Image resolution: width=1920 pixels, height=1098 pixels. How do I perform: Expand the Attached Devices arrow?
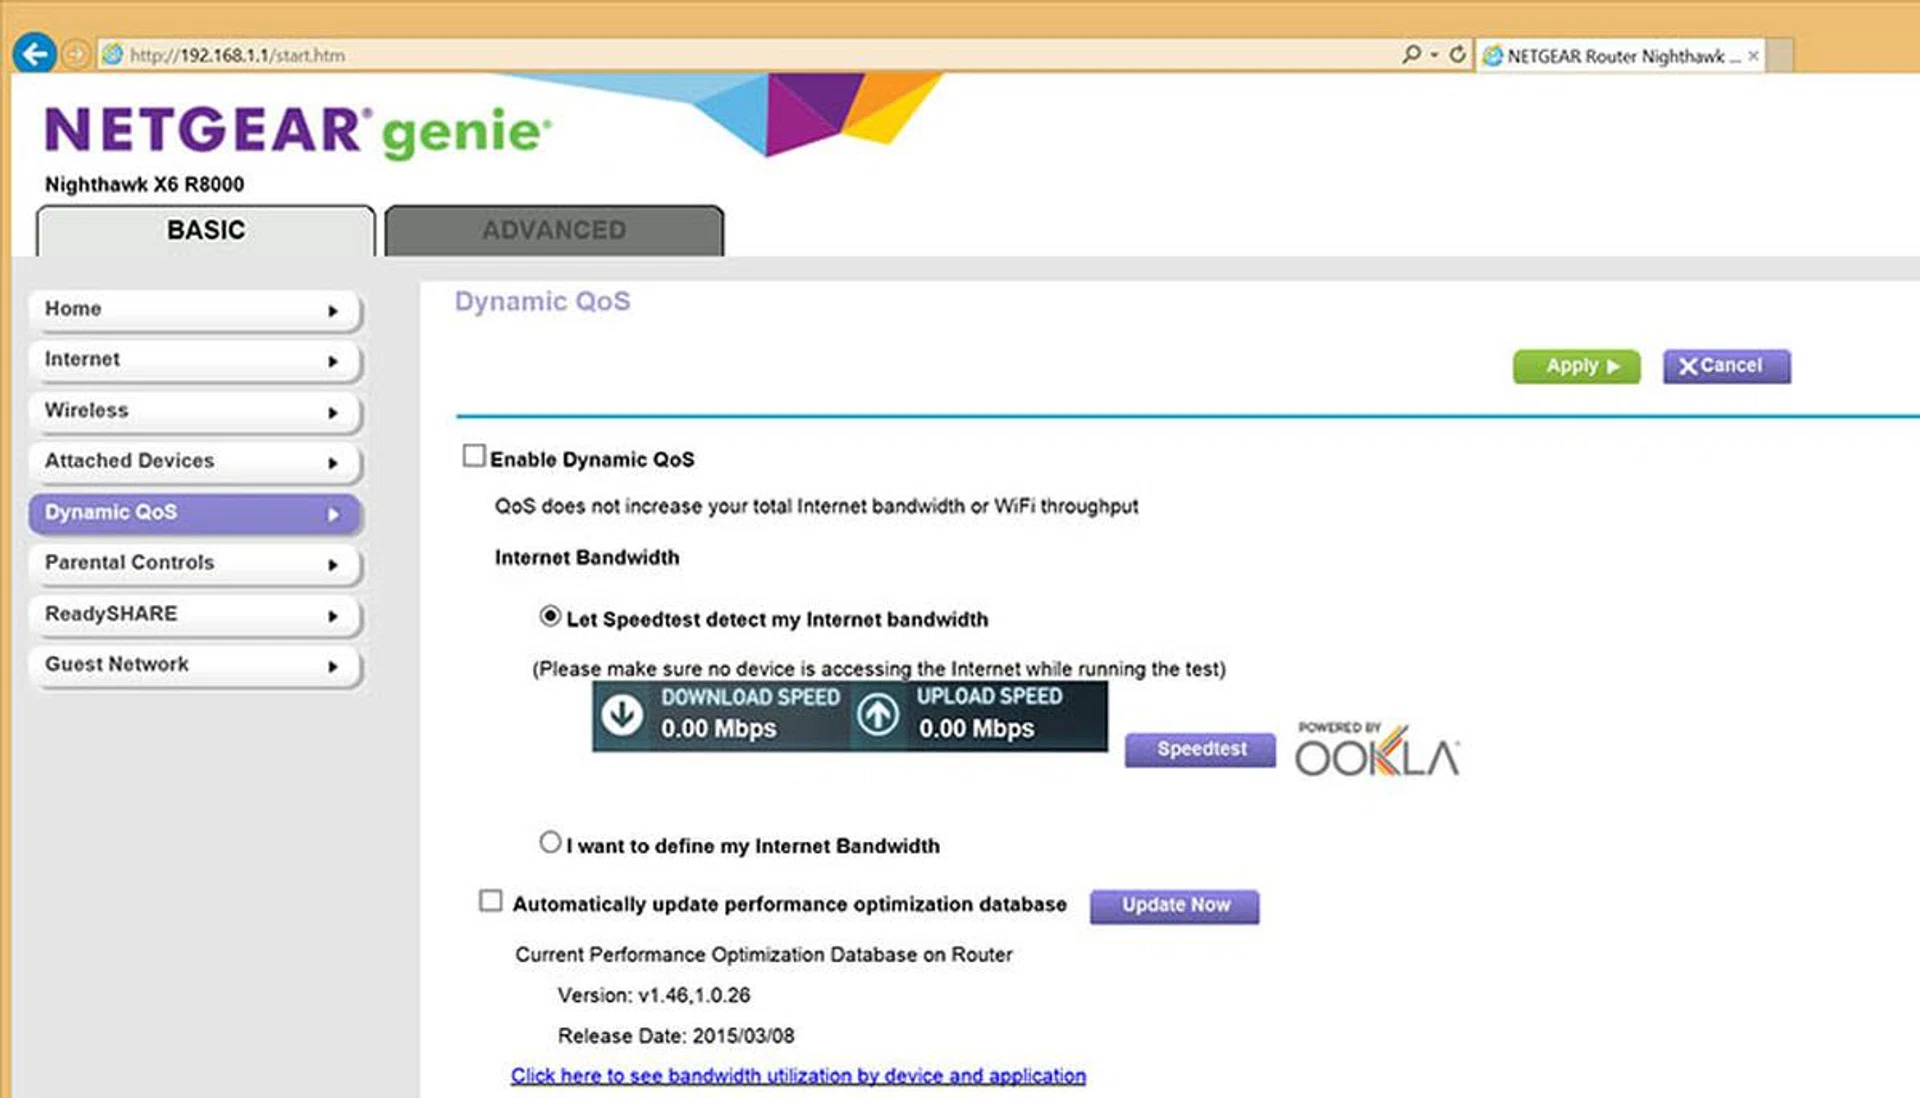[x=334, y=463]
